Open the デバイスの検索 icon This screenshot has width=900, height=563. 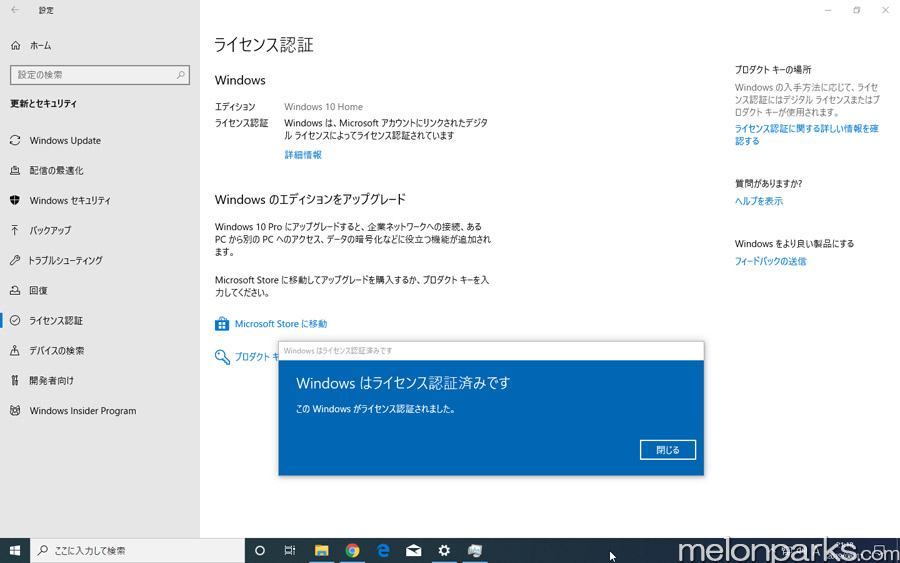[x=15, y=350]
